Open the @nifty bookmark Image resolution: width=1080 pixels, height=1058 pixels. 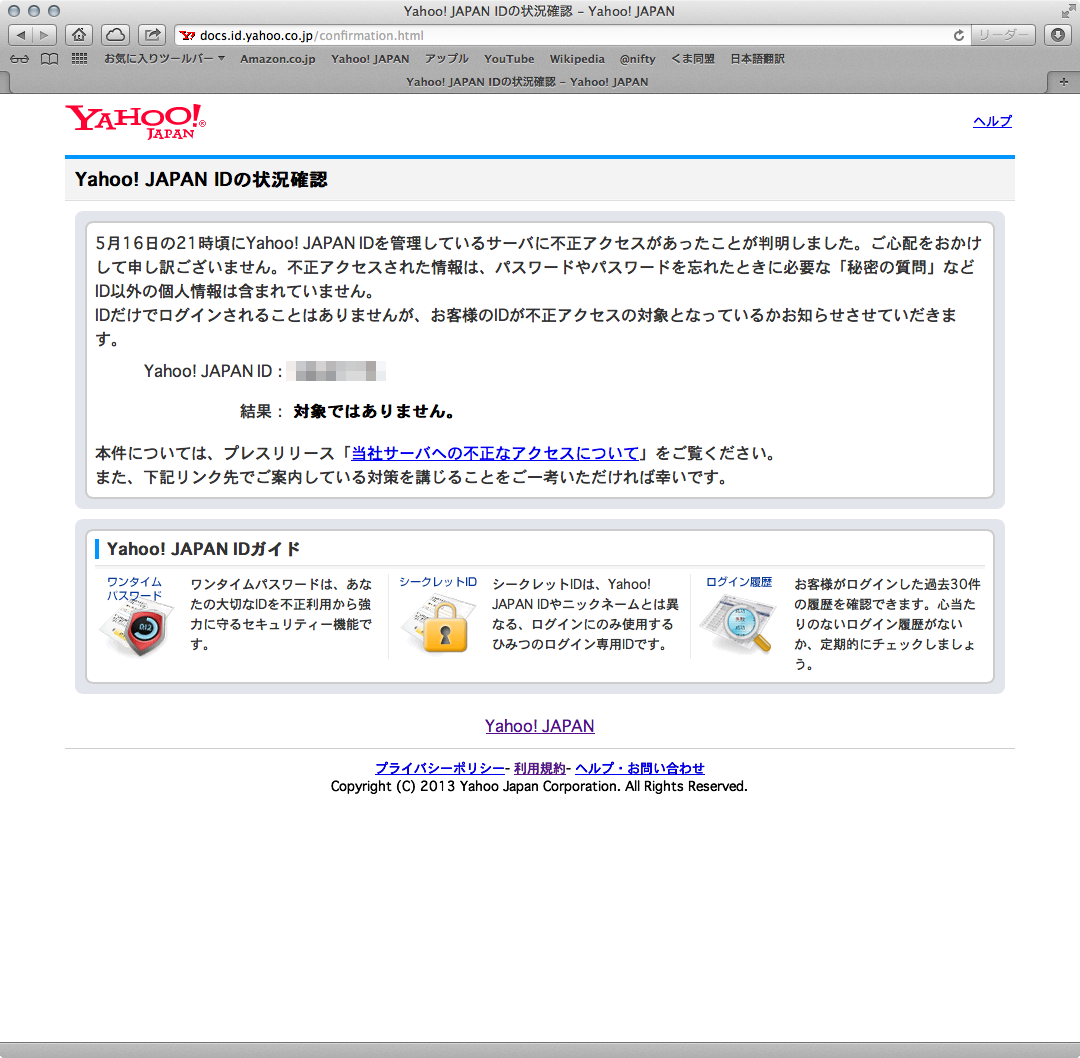[x=637, y=59]
